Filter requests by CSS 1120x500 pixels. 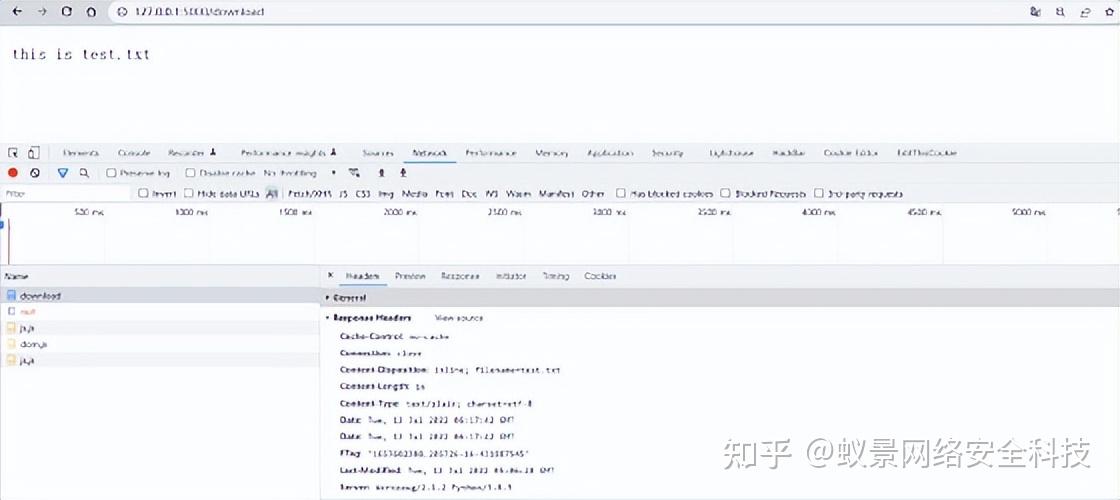pos(363,193)
